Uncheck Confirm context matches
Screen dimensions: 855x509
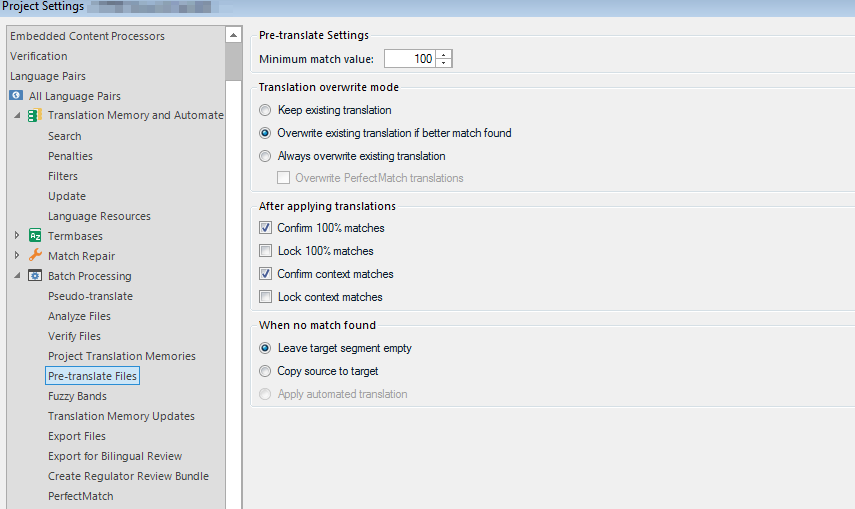(265, 274)
